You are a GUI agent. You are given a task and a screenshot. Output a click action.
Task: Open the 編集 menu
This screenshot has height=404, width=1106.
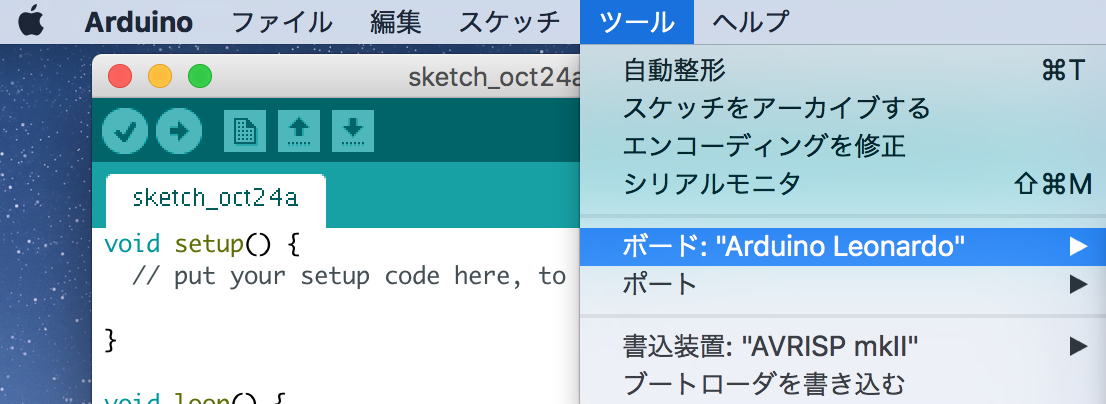[x=396, y=22]
